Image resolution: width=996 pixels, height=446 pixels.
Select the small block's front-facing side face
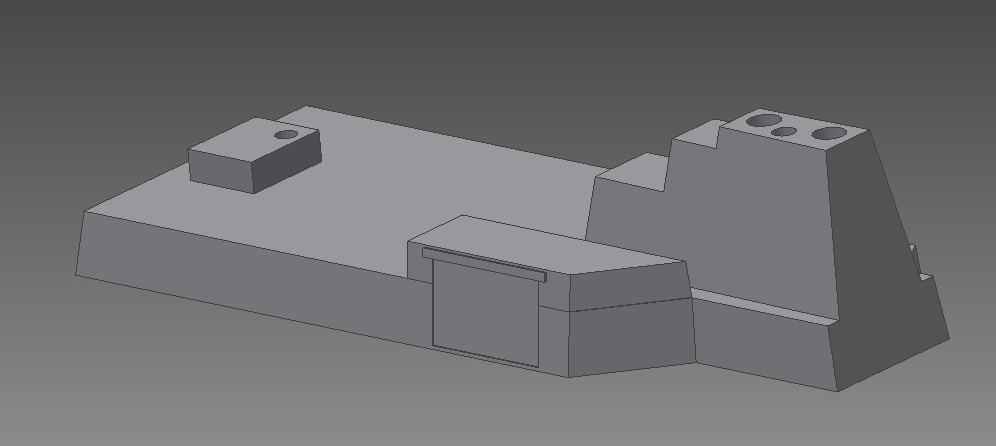click(221, 172)
